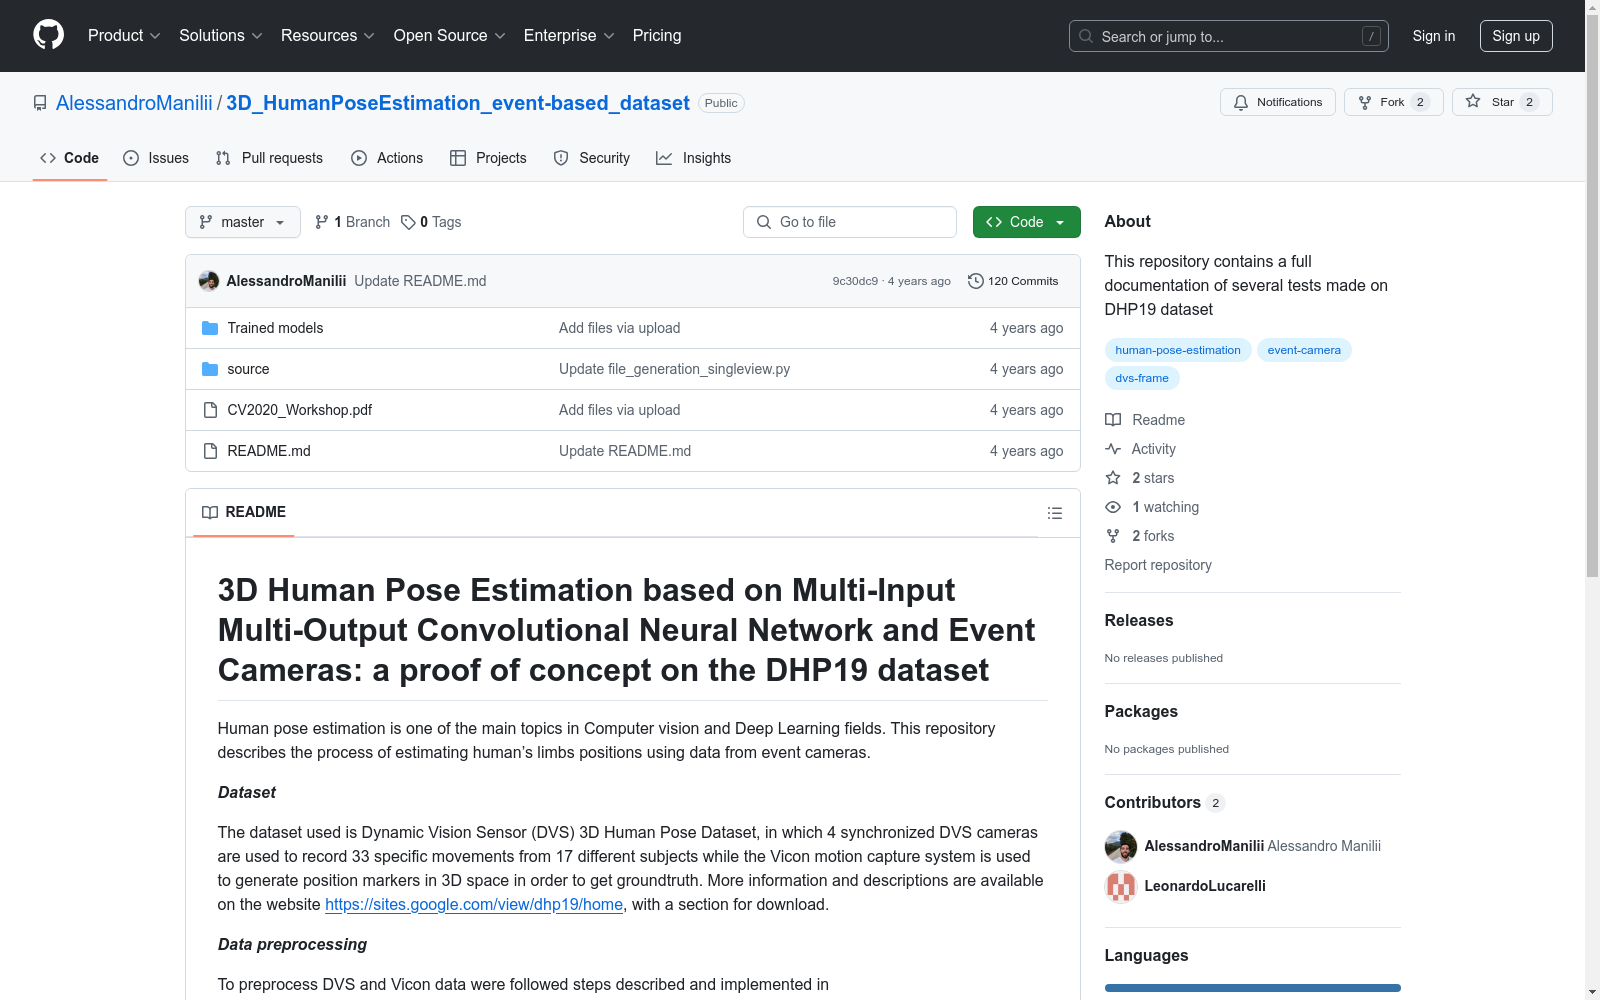Open the Open Source dropdown
This screenshot has height=1000, width=1600.
click(x=450, y=36)
